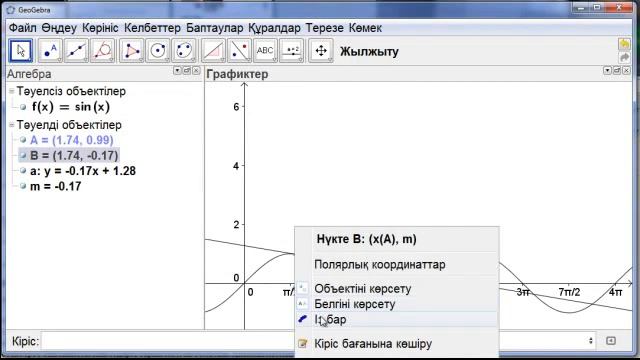
Task: Click the Тәуелді объектілер heading text
Action: click(69, 125)
